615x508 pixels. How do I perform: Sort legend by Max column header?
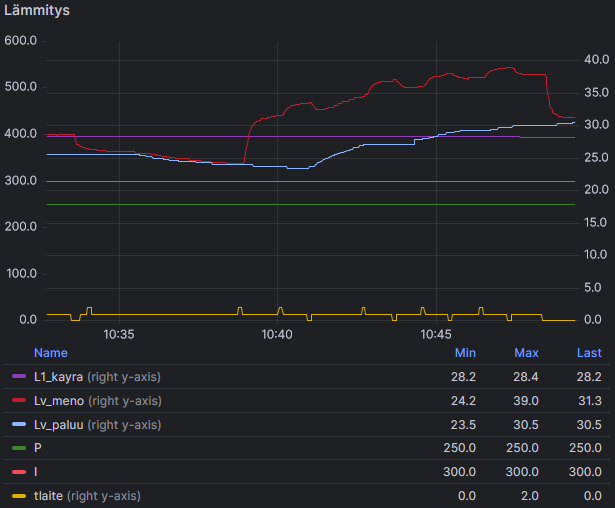point(526,353)
